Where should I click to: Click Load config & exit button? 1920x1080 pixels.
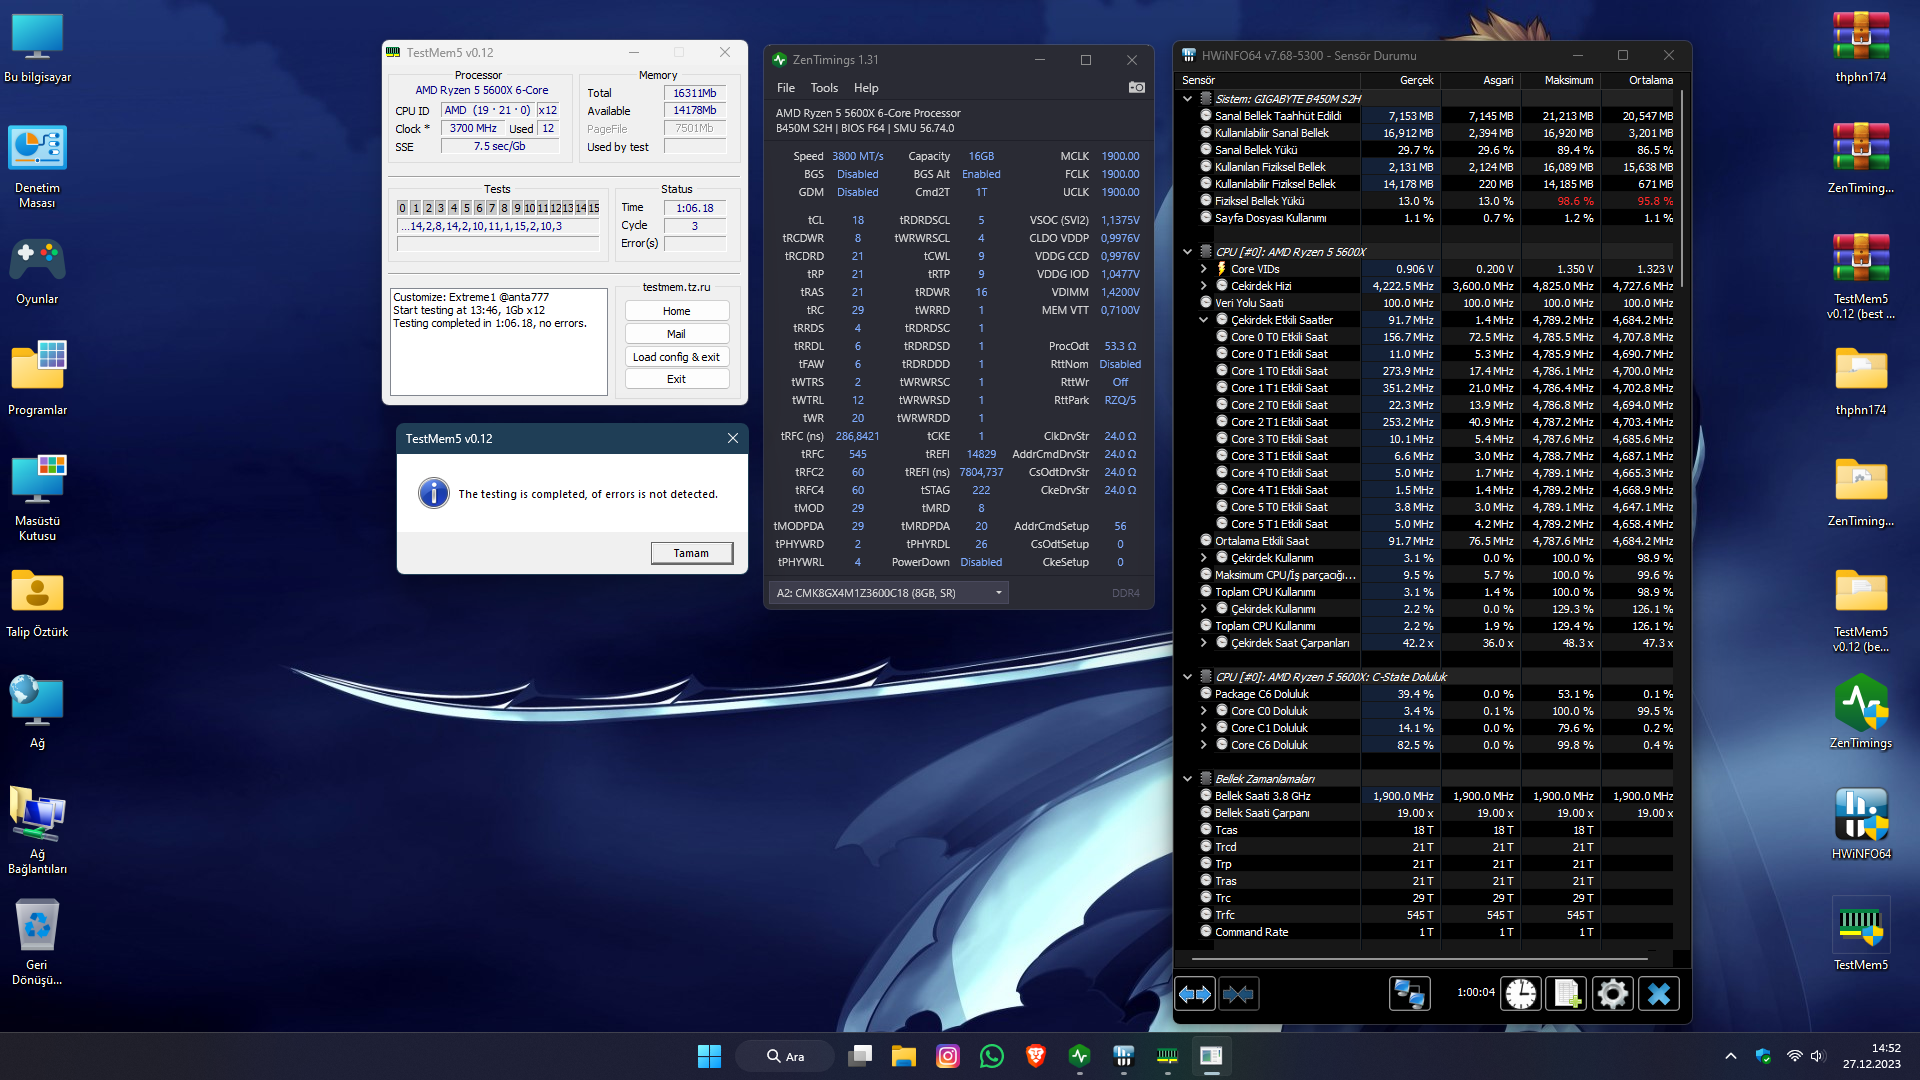pos(676,357)
